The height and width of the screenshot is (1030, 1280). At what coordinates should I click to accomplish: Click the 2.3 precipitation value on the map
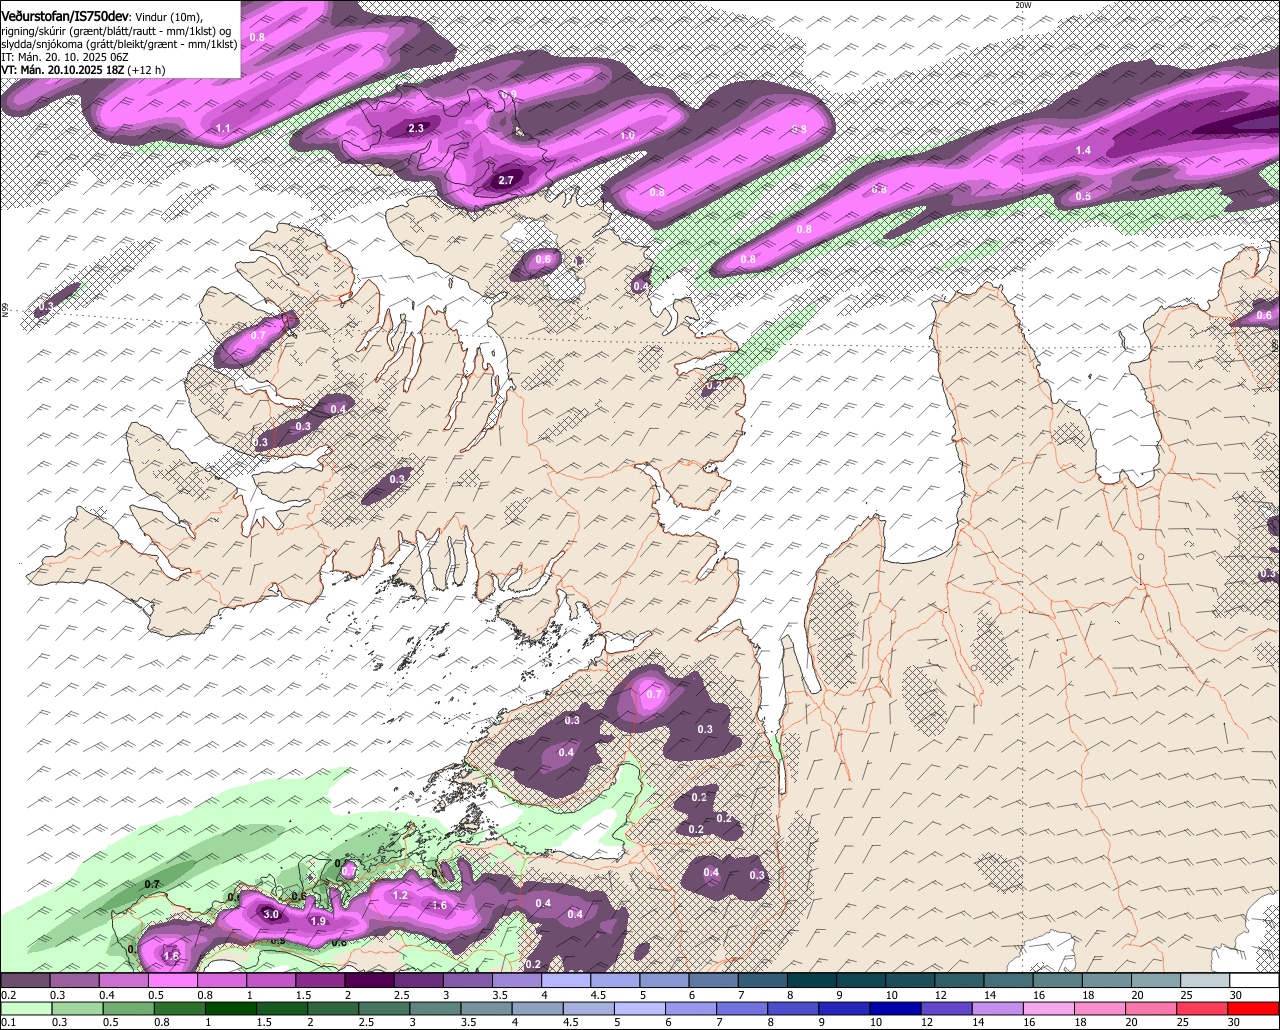(x=416, y=128)
